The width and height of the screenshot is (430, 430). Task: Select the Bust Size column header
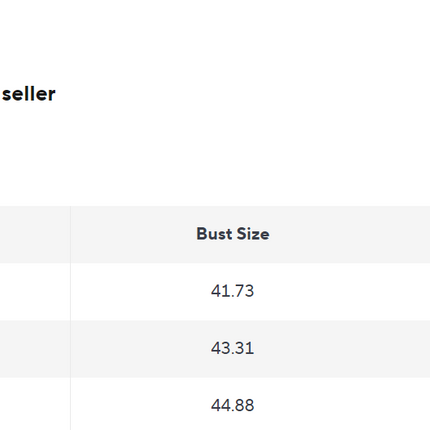coord(233,234)
